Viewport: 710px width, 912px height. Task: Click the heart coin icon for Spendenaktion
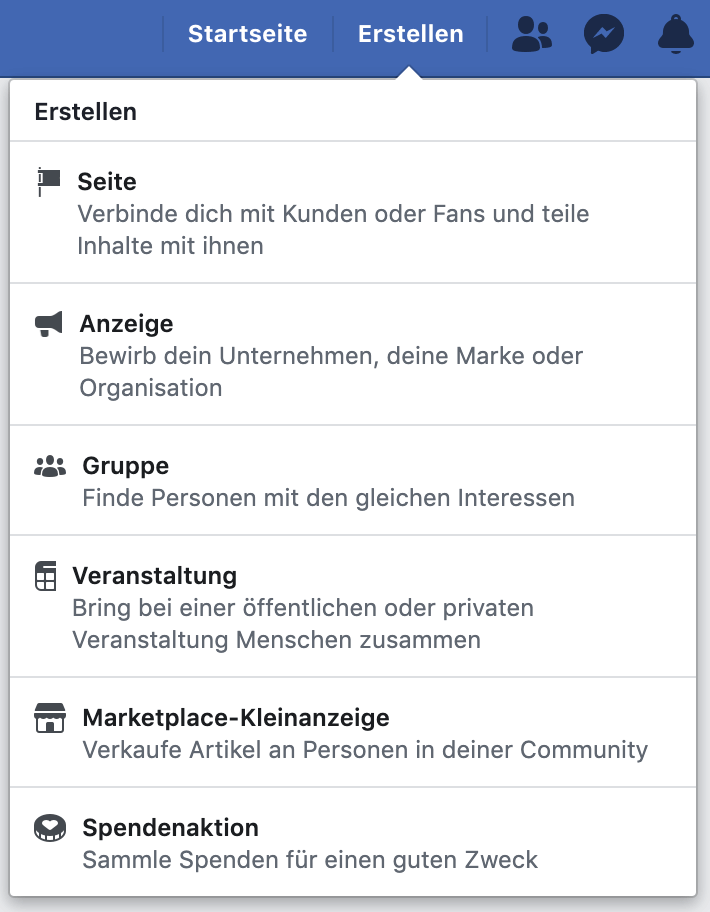[49, 828]
